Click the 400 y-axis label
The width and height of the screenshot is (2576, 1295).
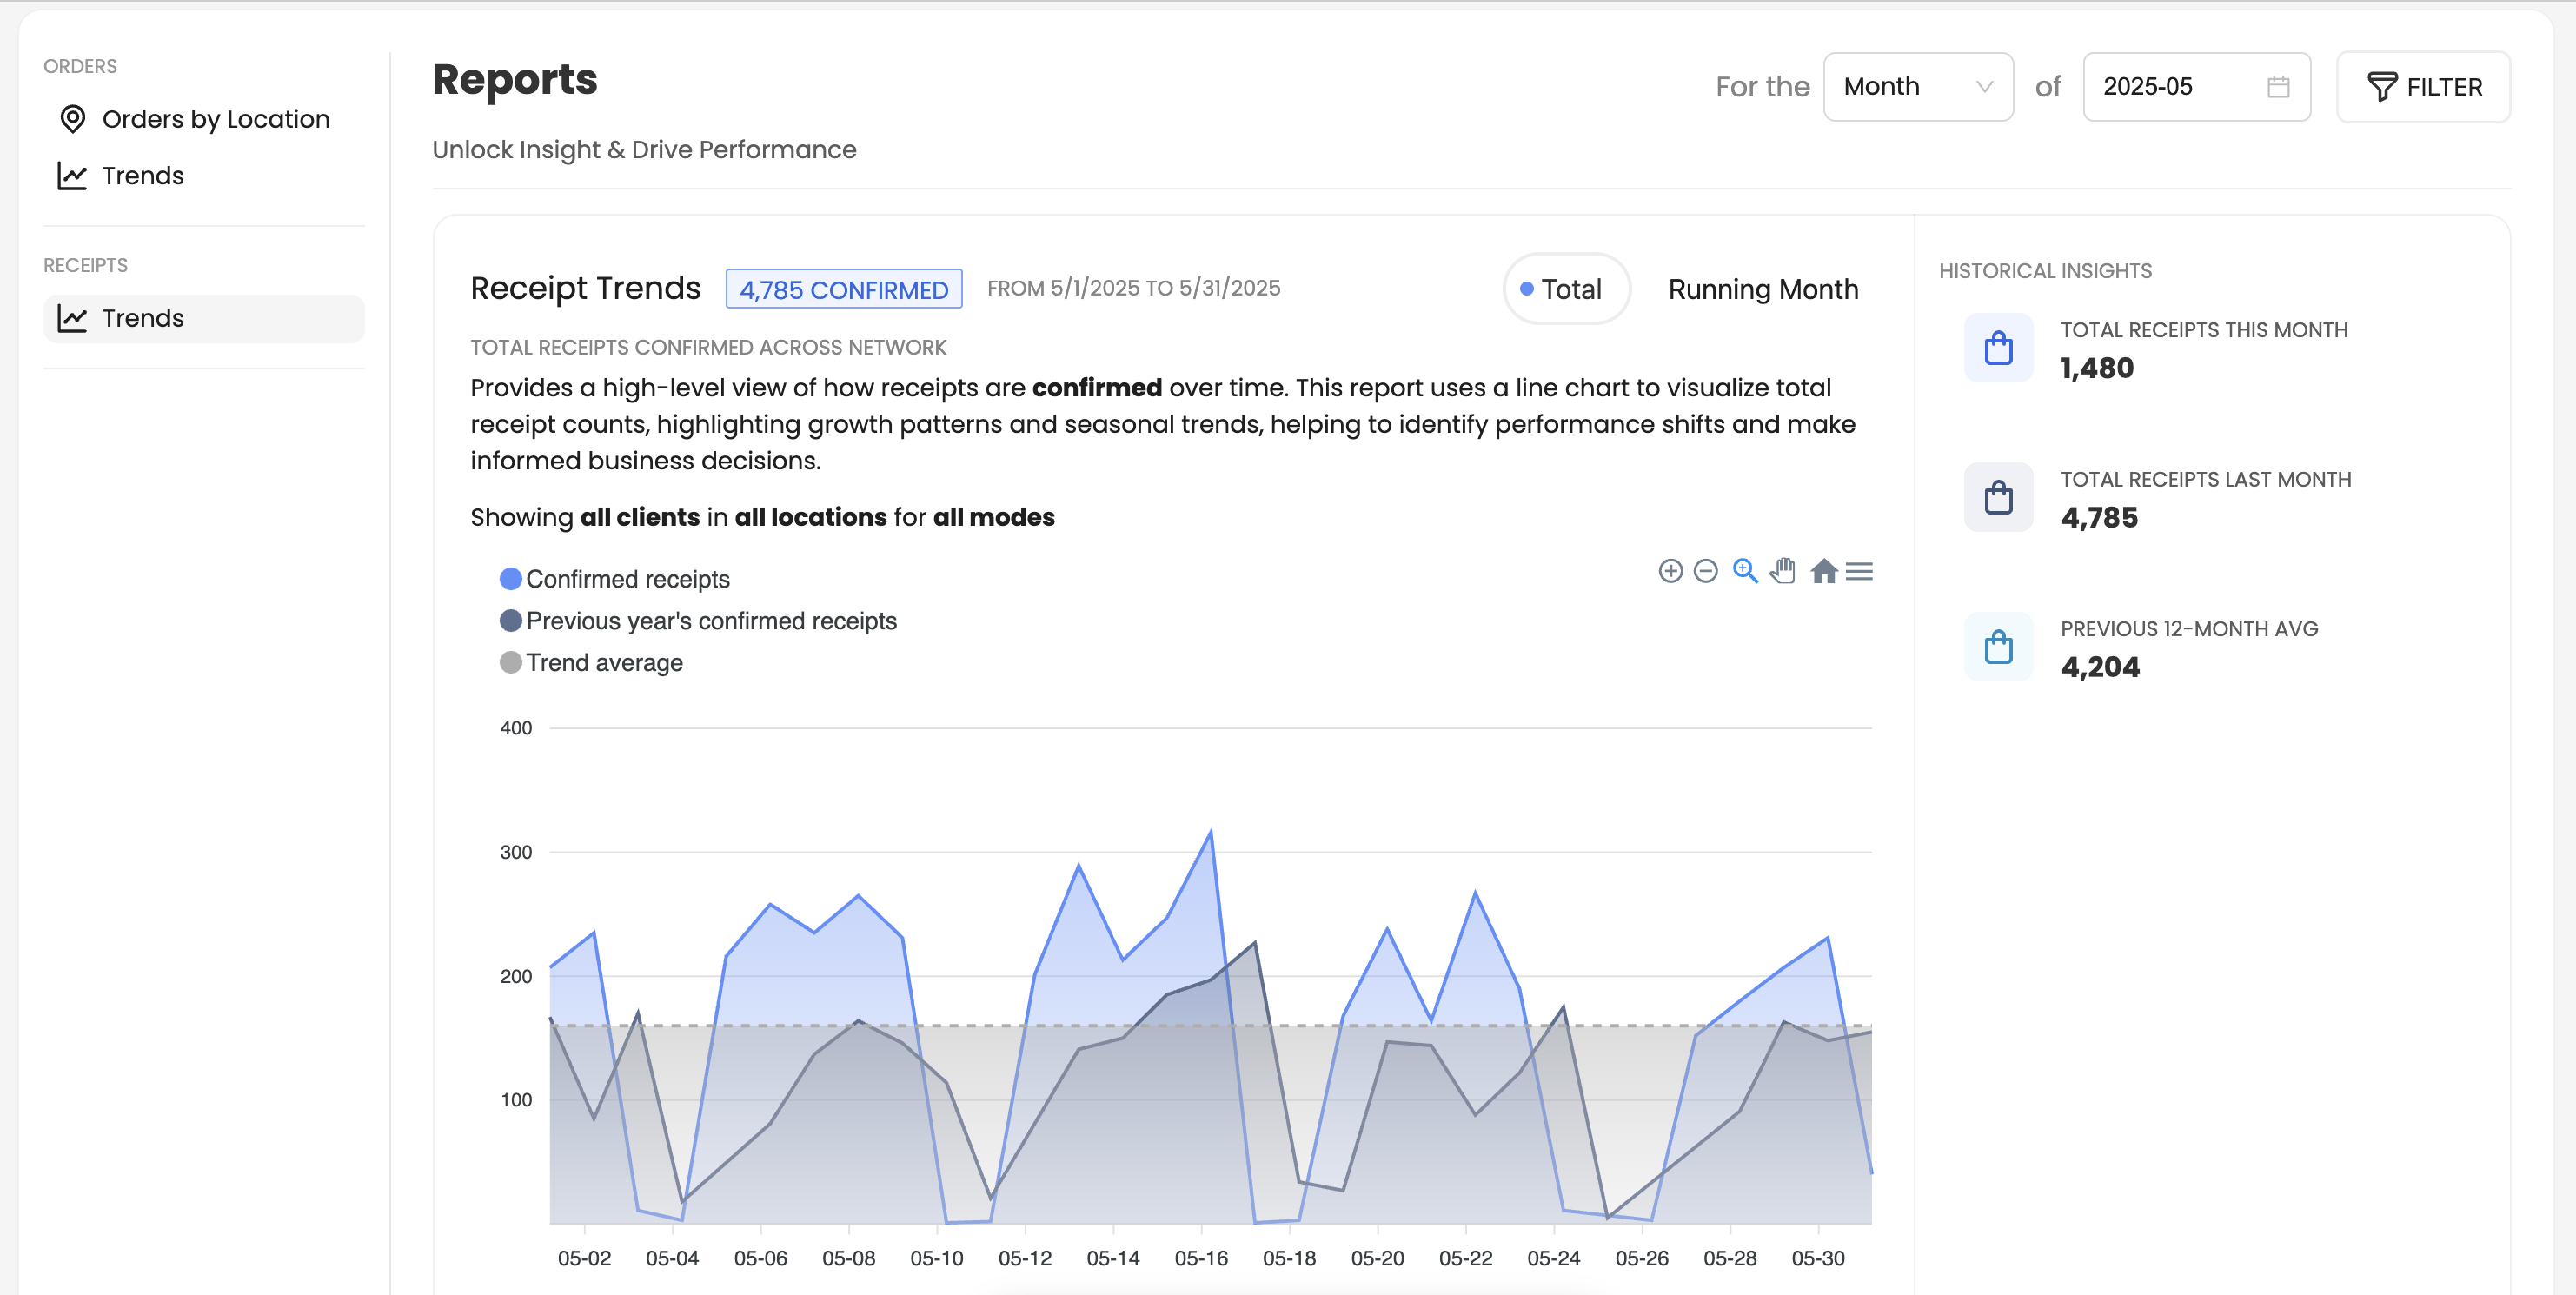(x=516, y=728)
